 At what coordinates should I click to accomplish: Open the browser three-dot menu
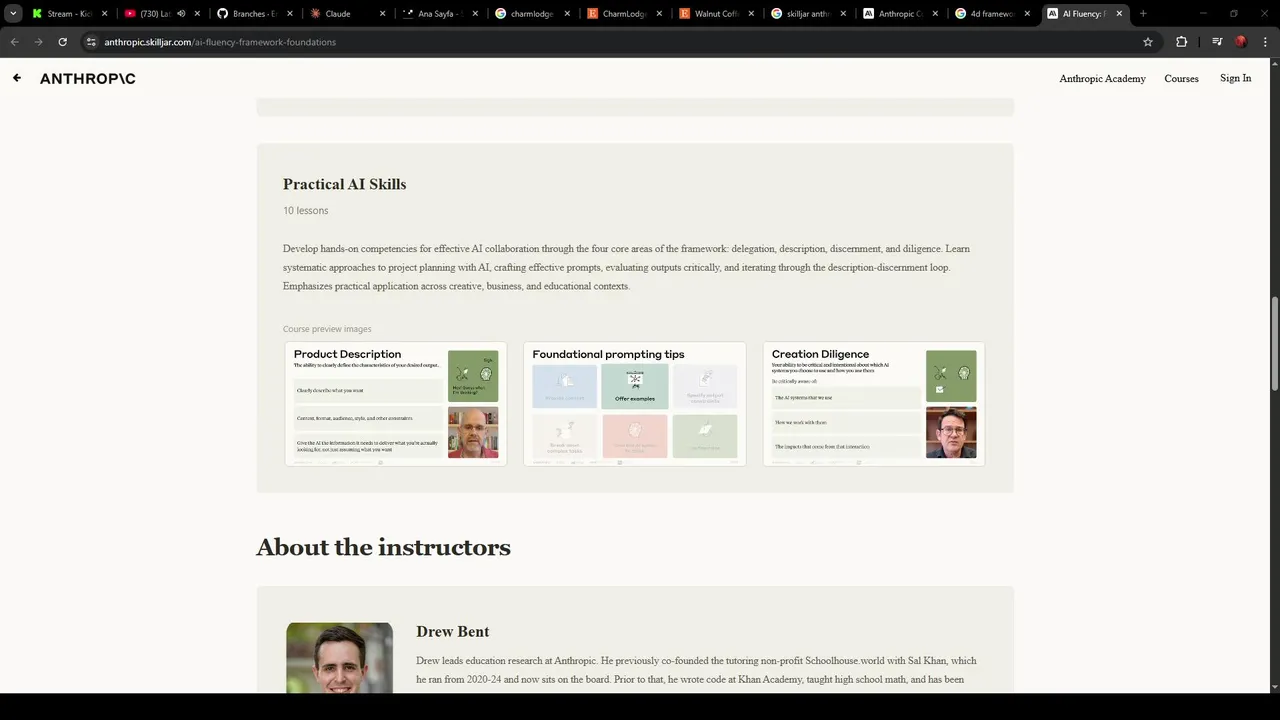[1265, 42]
